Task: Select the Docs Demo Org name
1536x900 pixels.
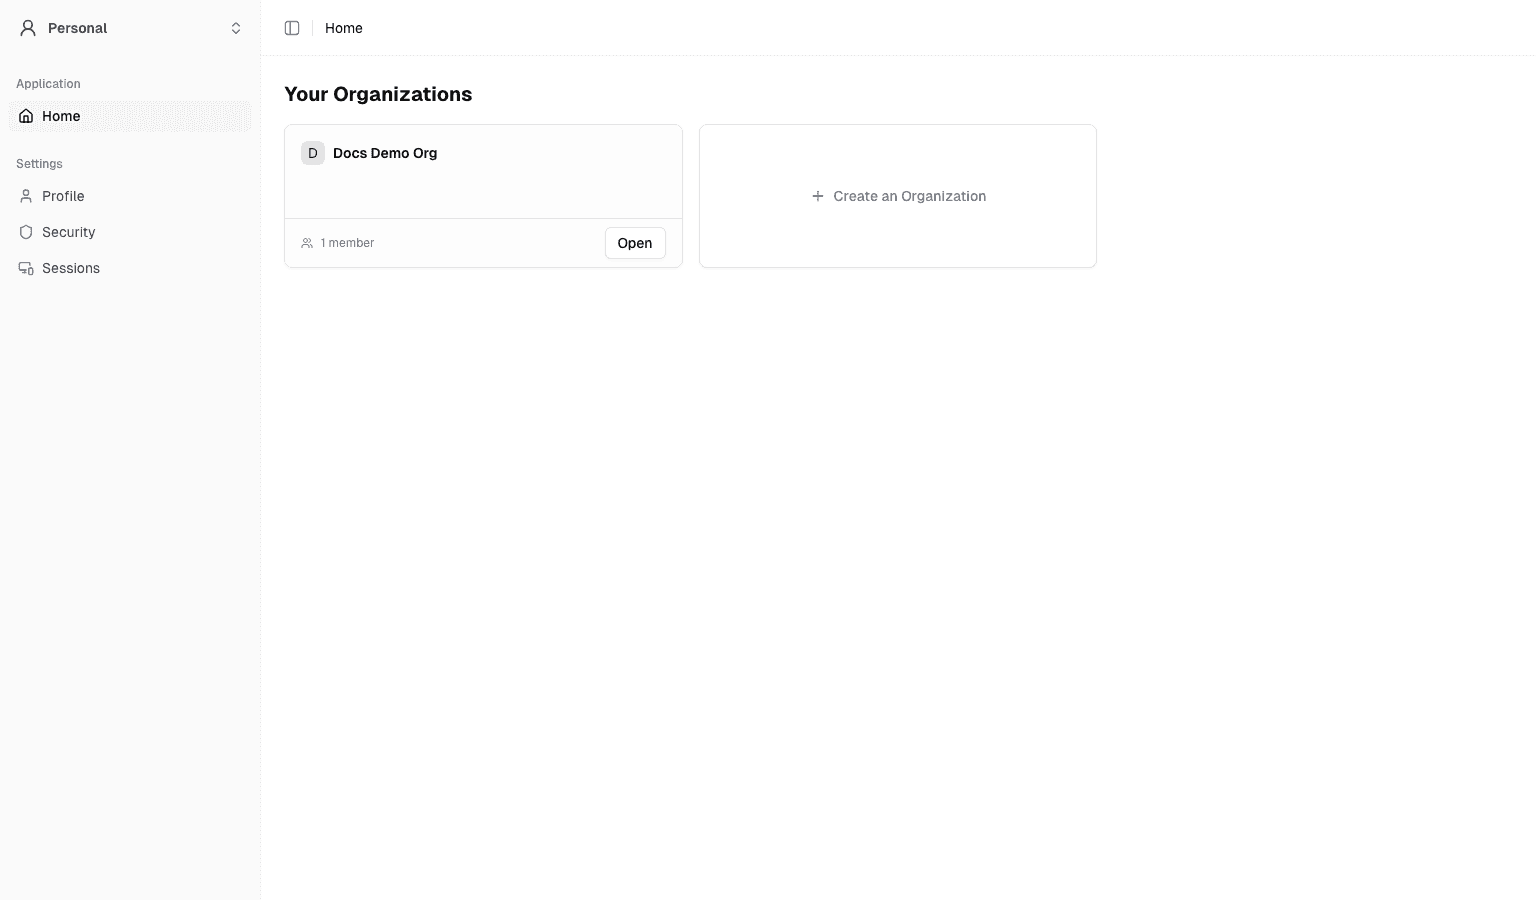Action: point(385,153)
